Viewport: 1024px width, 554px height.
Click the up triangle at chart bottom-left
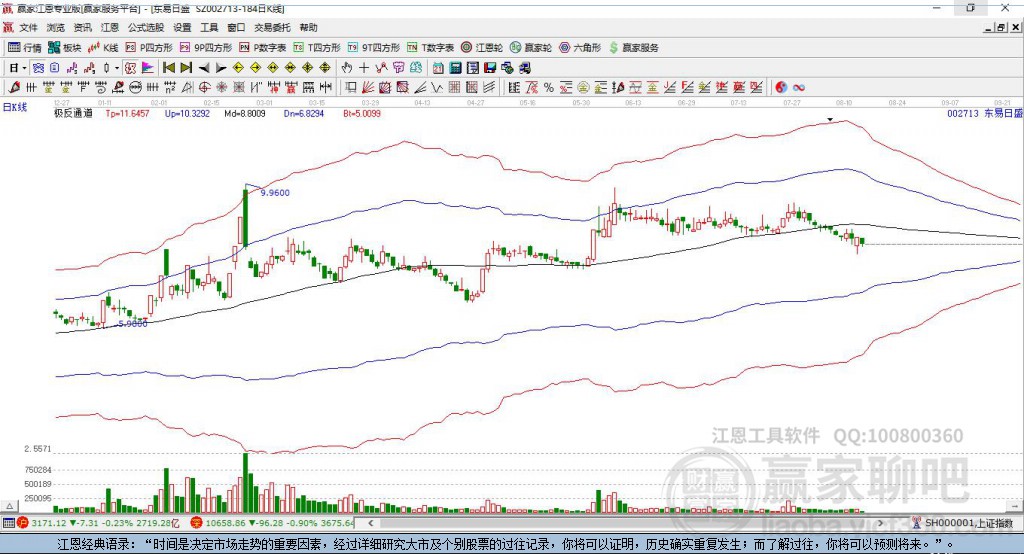9,506
